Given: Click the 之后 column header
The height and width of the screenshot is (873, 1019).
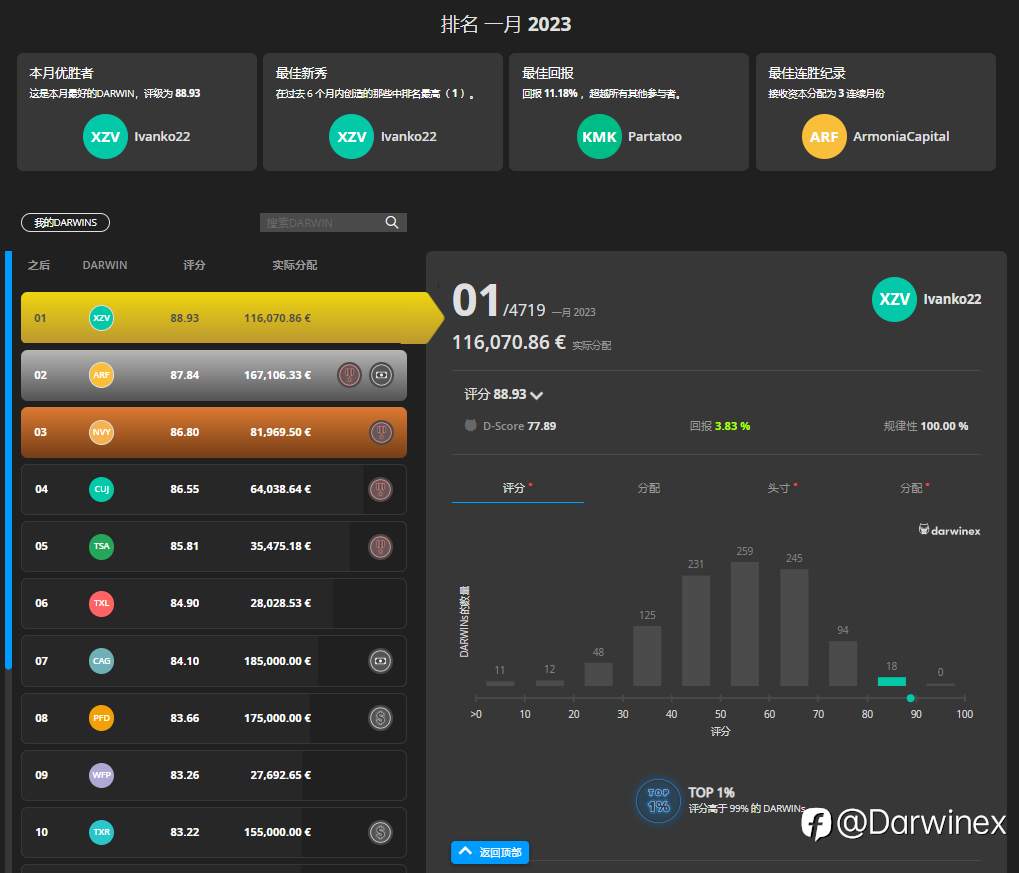Looking at the screenshot, I should coord(38,265).
